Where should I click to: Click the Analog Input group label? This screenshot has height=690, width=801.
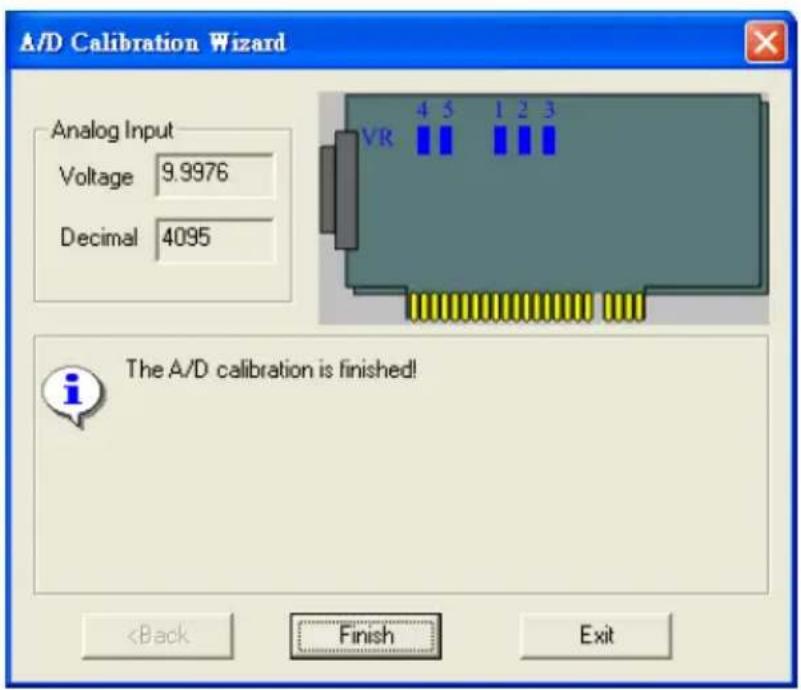coord(112,130)
